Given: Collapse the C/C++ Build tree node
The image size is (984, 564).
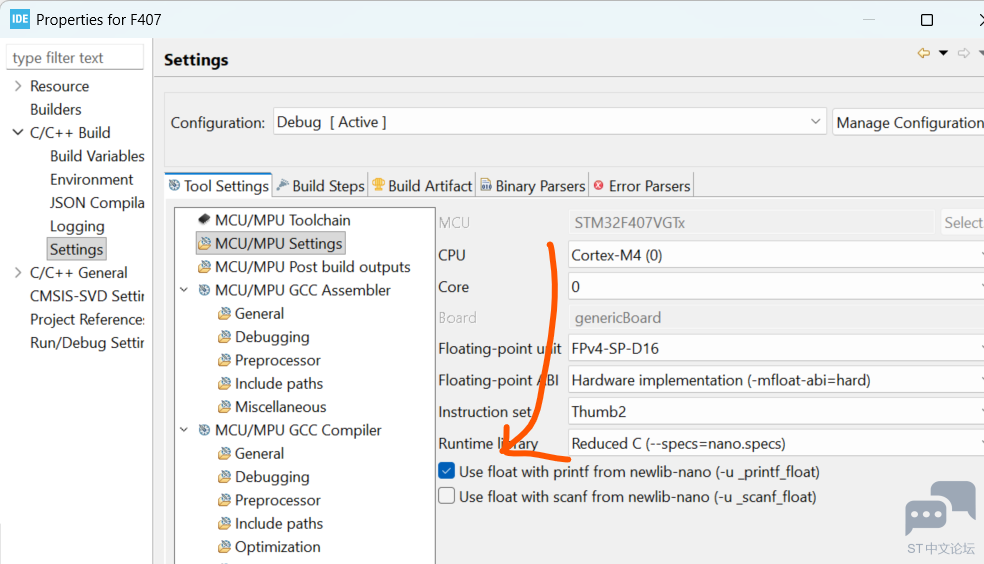Looking at the screenshot, I should [x=18, y=132].
